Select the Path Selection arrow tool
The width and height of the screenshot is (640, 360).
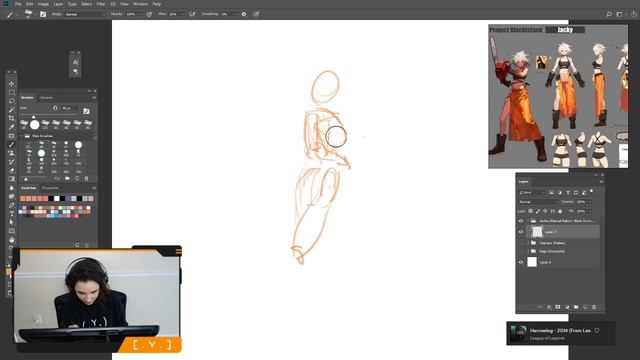click(x=11, y=222)
